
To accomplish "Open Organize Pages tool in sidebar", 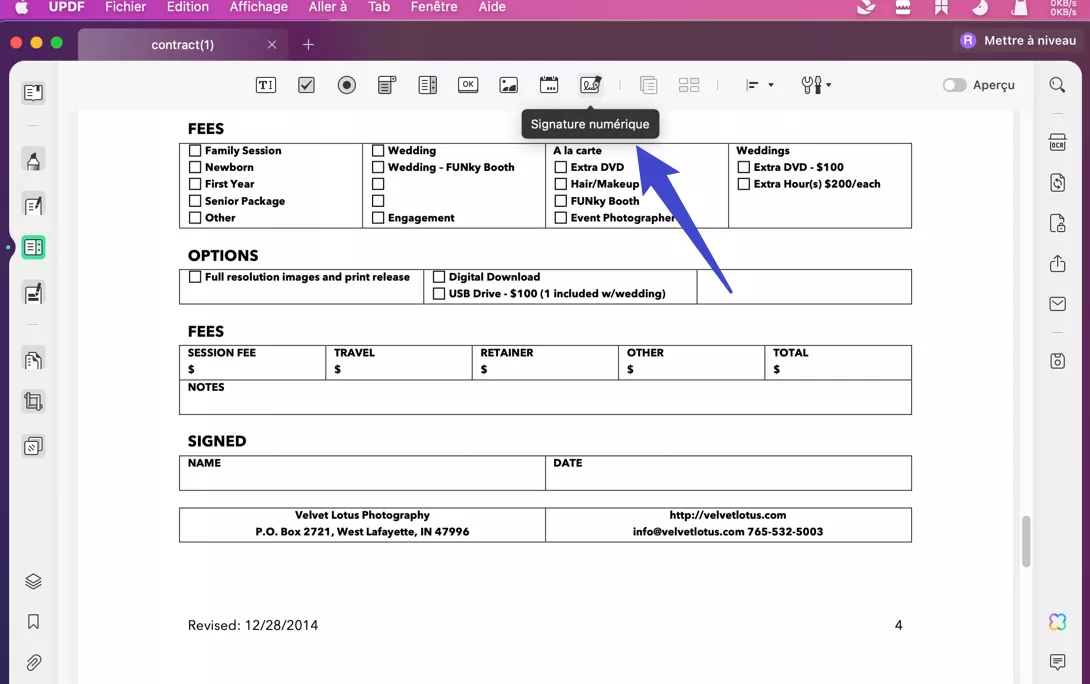I will point(33,359).
